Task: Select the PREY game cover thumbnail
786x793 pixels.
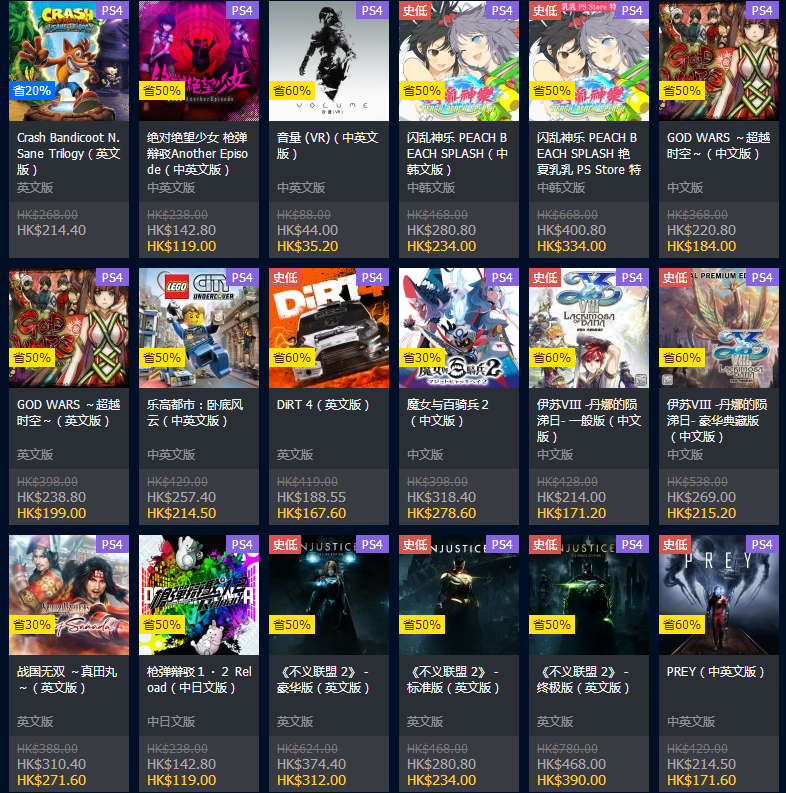Action: coord(719,595)
